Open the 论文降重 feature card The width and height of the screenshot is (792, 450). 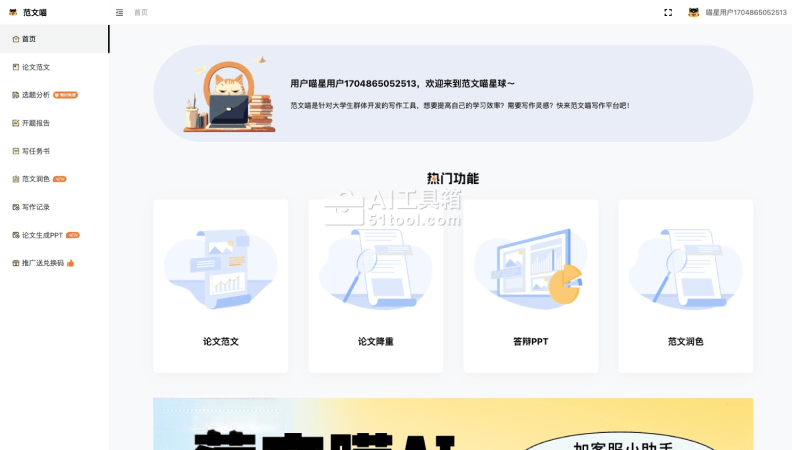click(x=376, y=286)
